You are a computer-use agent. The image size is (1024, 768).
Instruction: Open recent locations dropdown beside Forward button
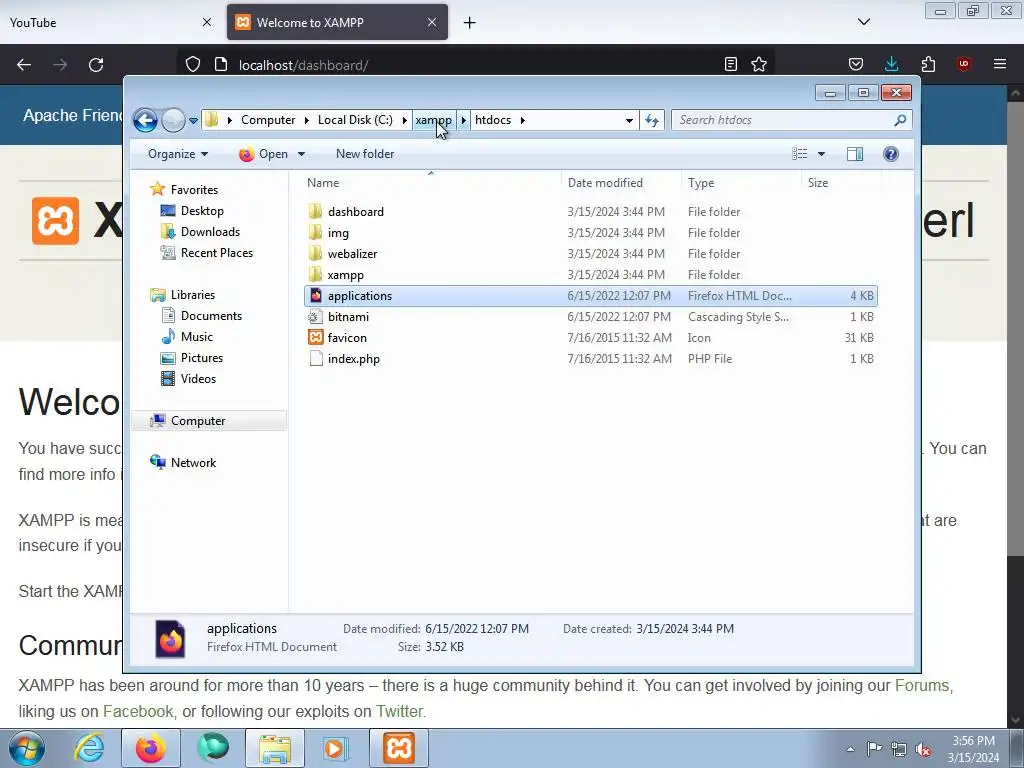pyautogui.click(x=193, y=120)
